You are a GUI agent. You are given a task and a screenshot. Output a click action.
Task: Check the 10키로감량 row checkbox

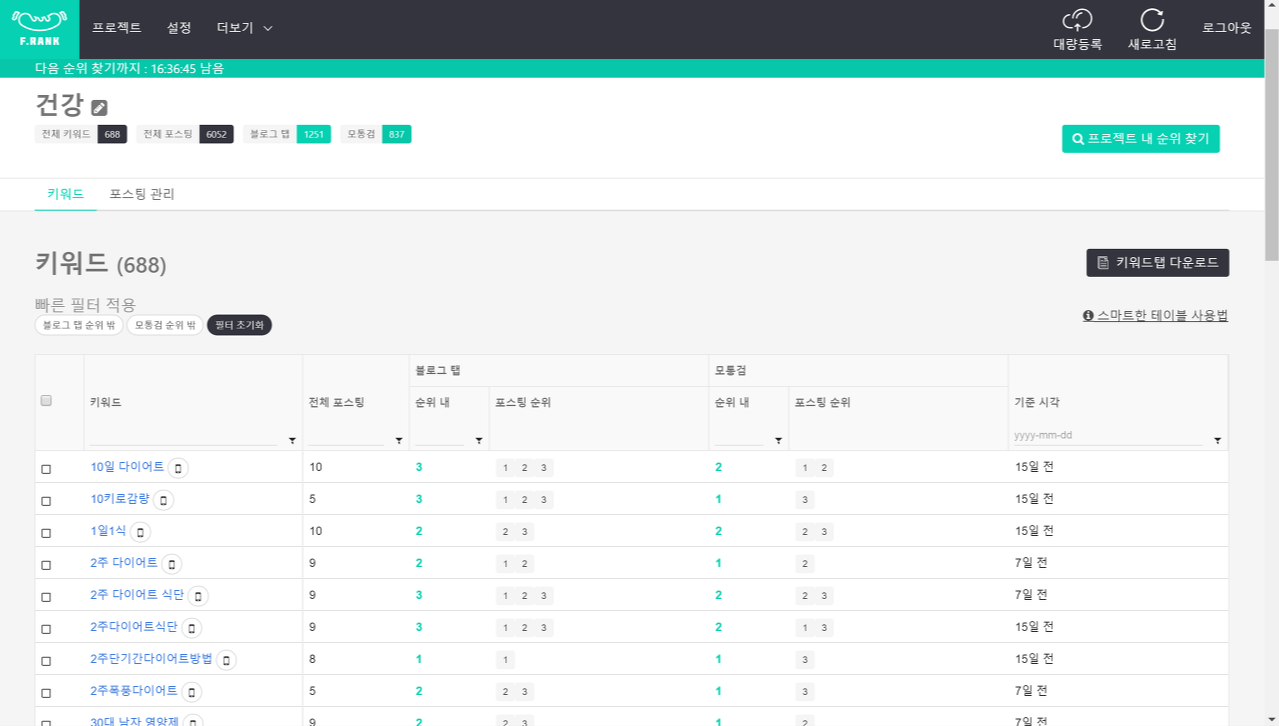[46, 501]
